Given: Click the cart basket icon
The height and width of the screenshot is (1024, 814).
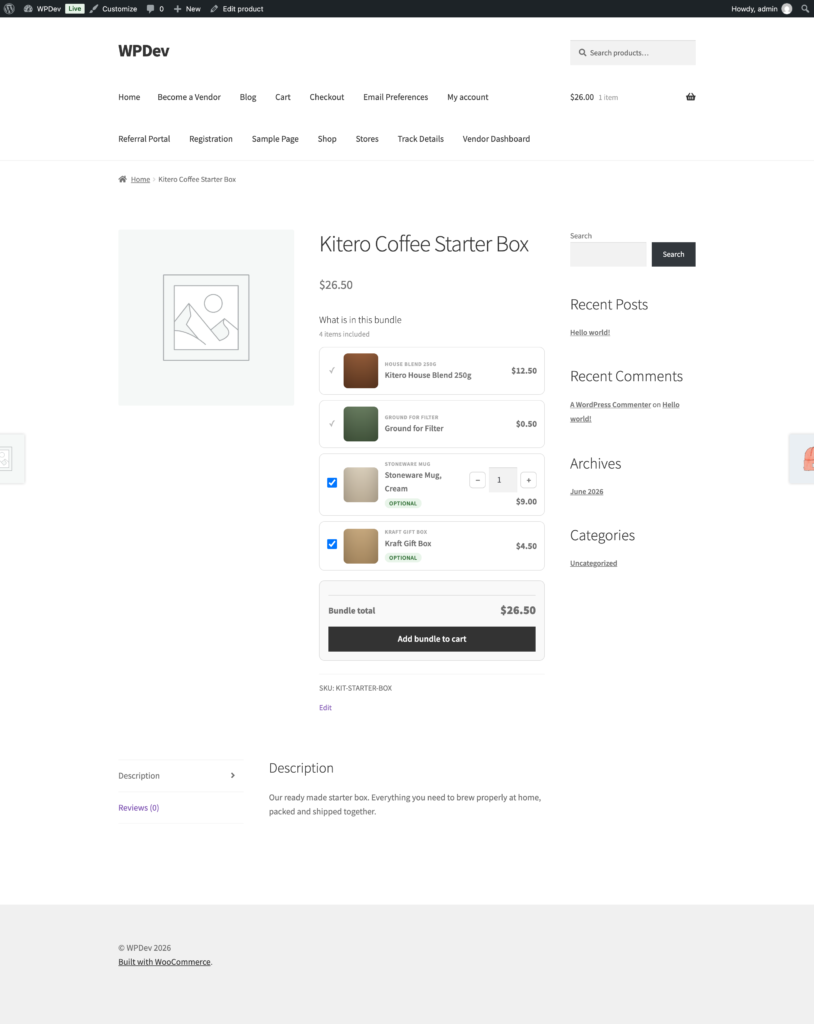Looking at the screenshot, I should 691,97.
